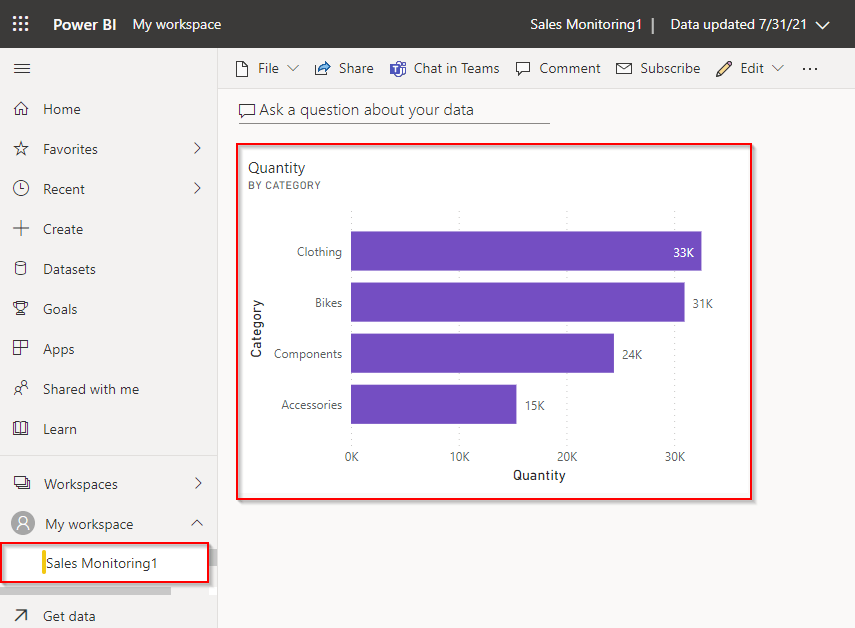Expand the Recent flyout chevron

[197, 189]
